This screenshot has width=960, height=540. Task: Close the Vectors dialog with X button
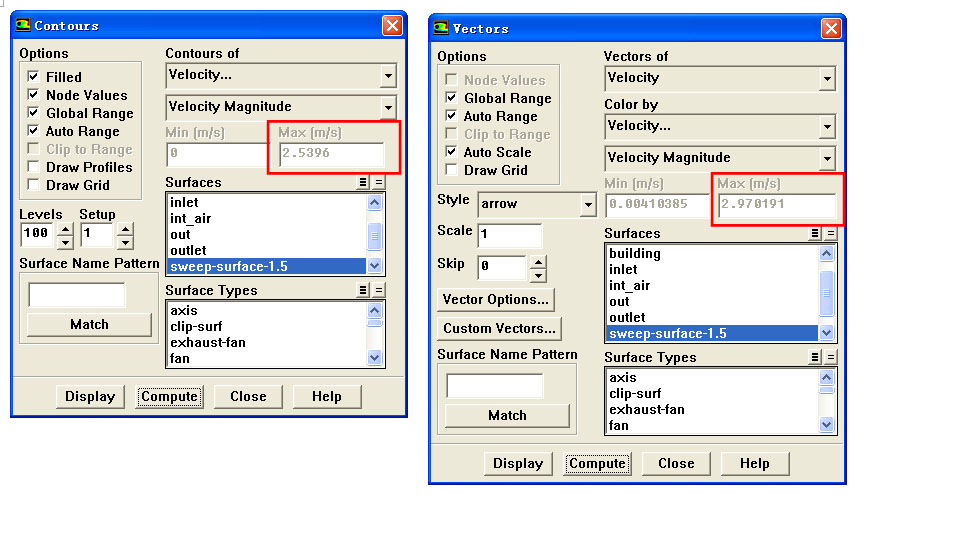(x=831, y=28)
